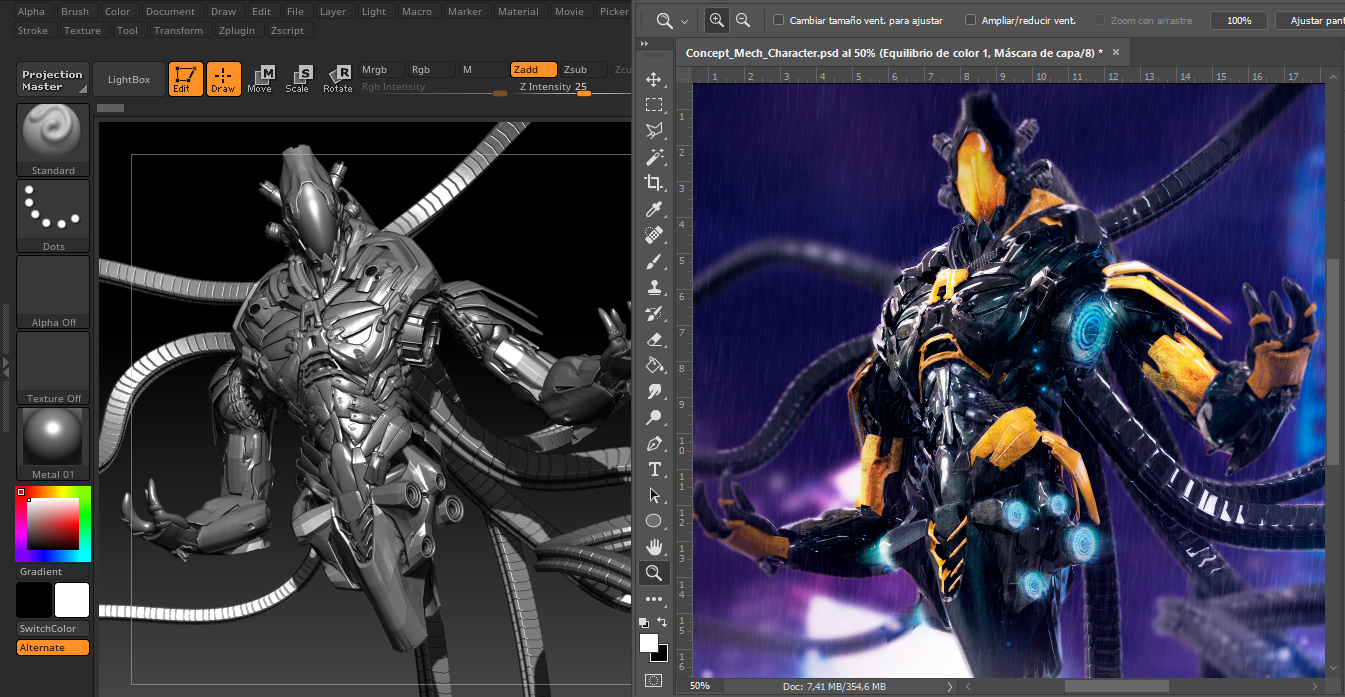The width and height of the screenshot is (1345, 697).
Task: Switch to Concept_Mech_Character.psd document tab
Action: click(894, 52)
